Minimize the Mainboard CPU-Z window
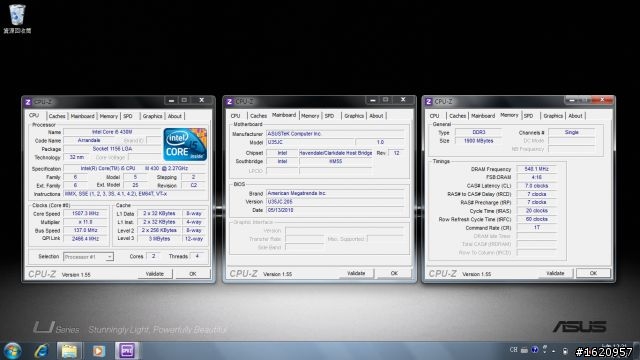The height and width of the screenshot is (360, 640). (372, 100)
